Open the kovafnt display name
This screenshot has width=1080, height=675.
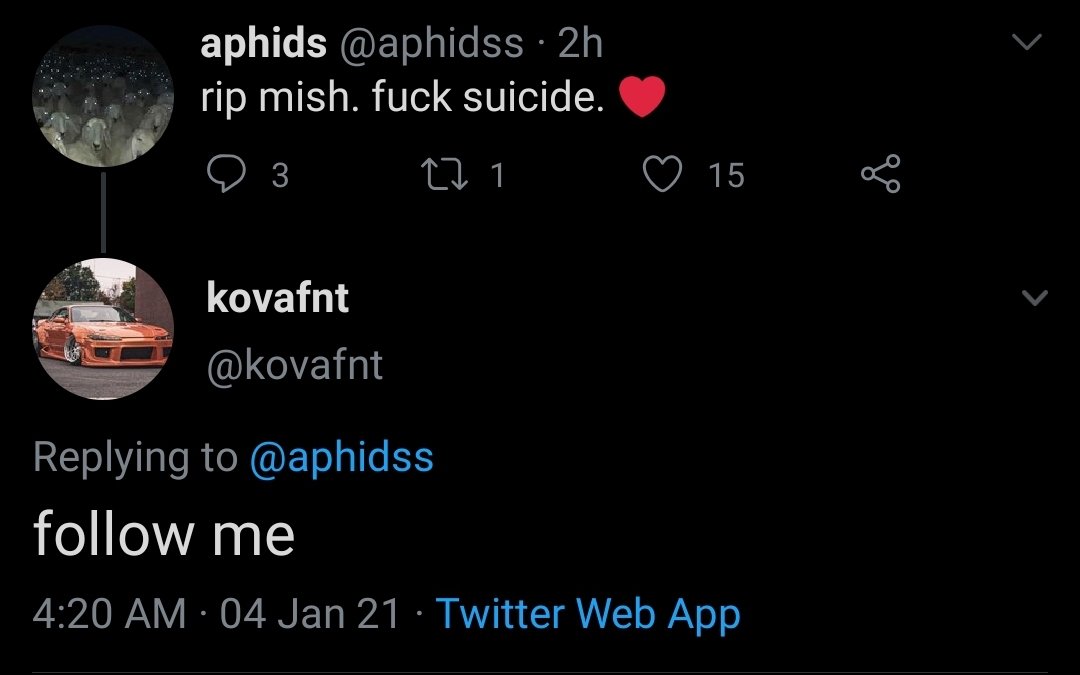click(277, 297)
